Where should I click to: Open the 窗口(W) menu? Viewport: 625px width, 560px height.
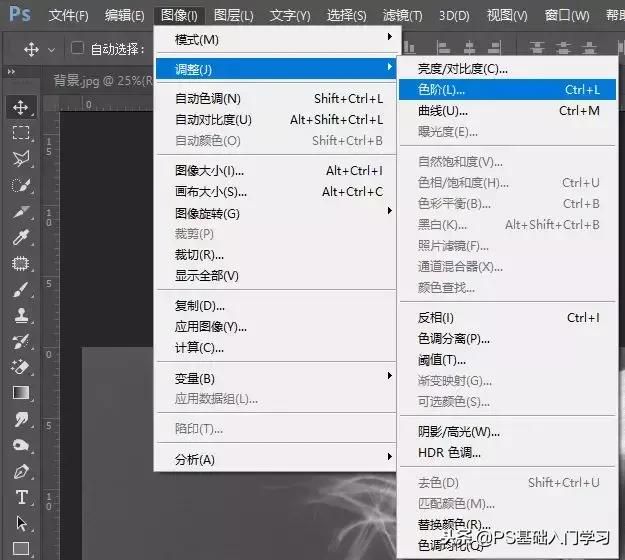click(x=567, y=16)
